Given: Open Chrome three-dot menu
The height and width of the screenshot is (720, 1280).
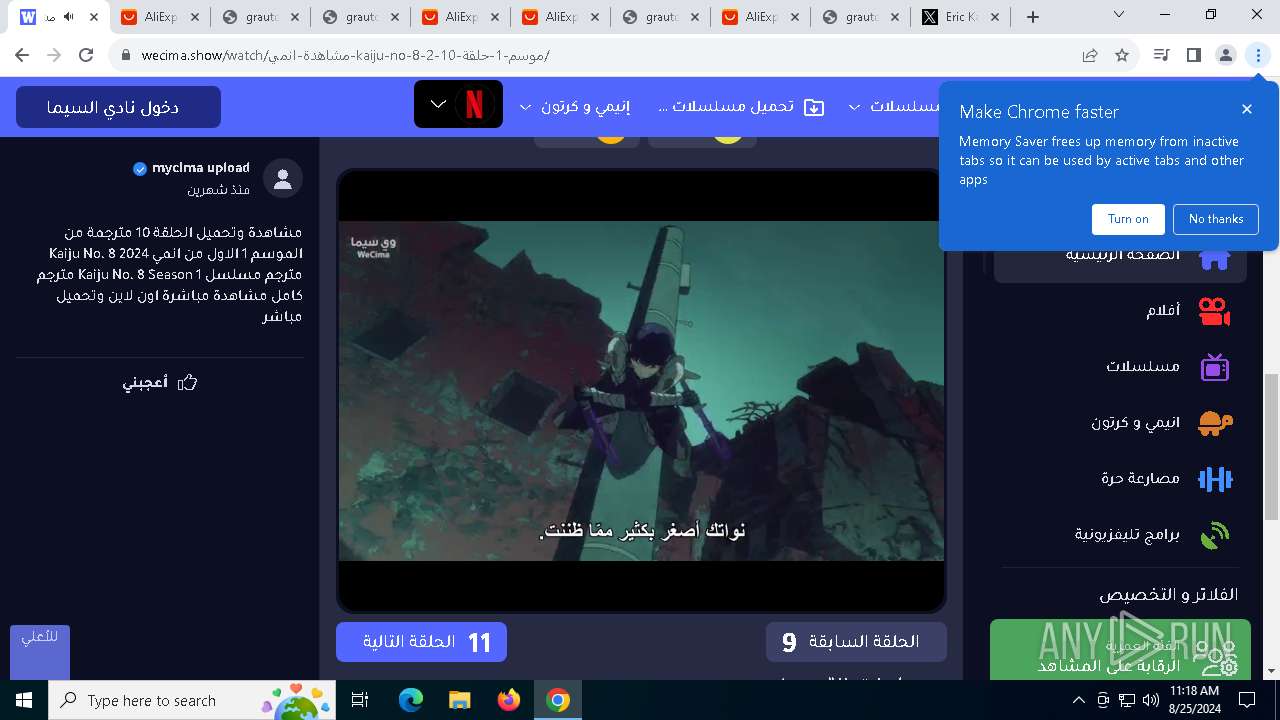Looking at the screenshot, I should (1258, 55).
